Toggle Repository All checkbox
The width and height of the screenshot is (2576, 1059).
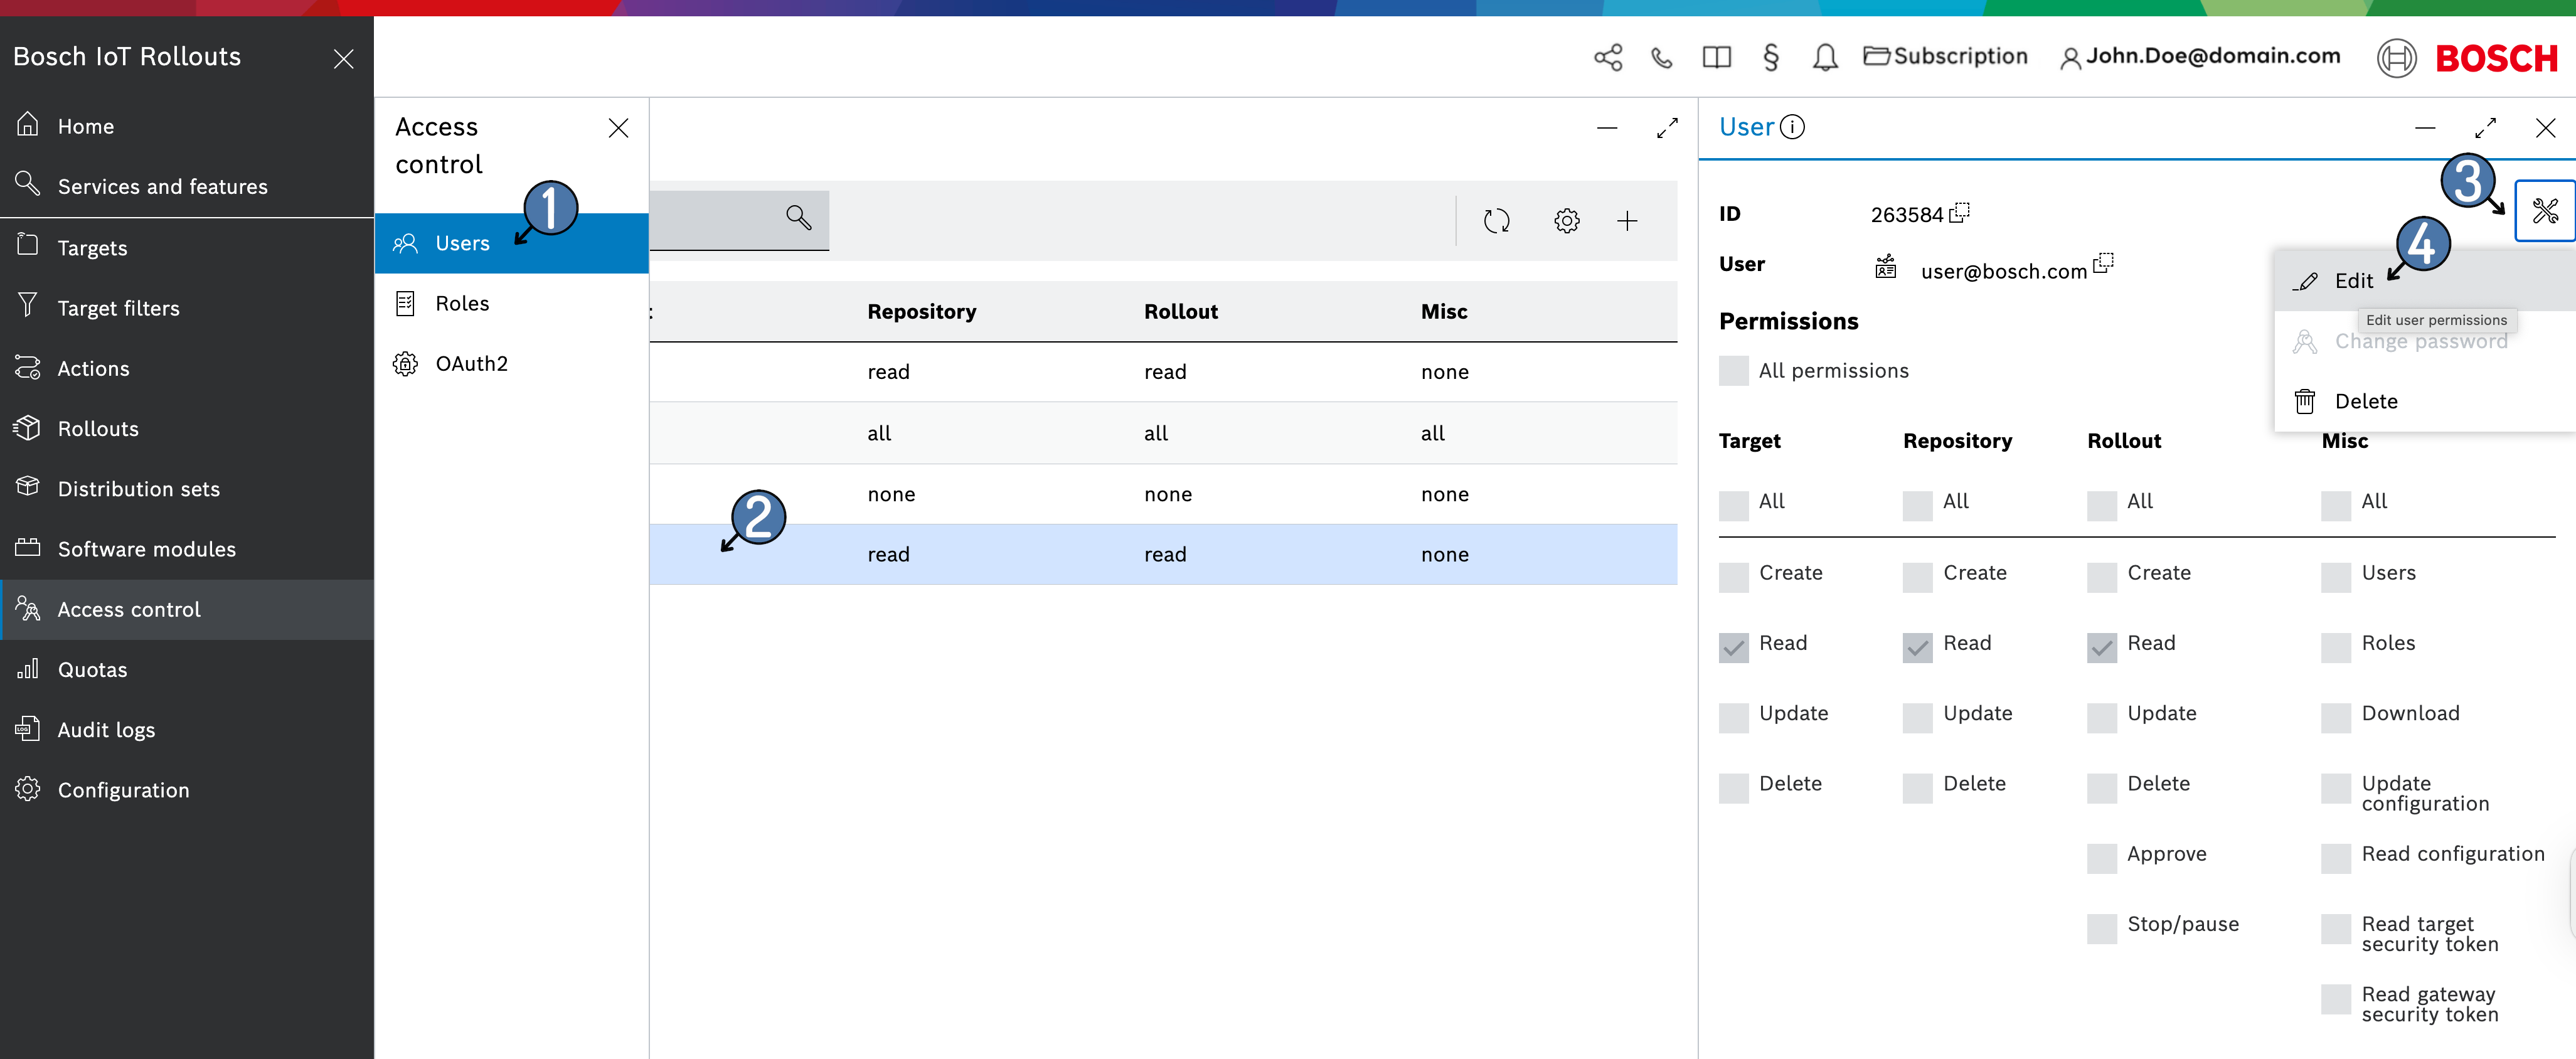[x=1917, y=505]
